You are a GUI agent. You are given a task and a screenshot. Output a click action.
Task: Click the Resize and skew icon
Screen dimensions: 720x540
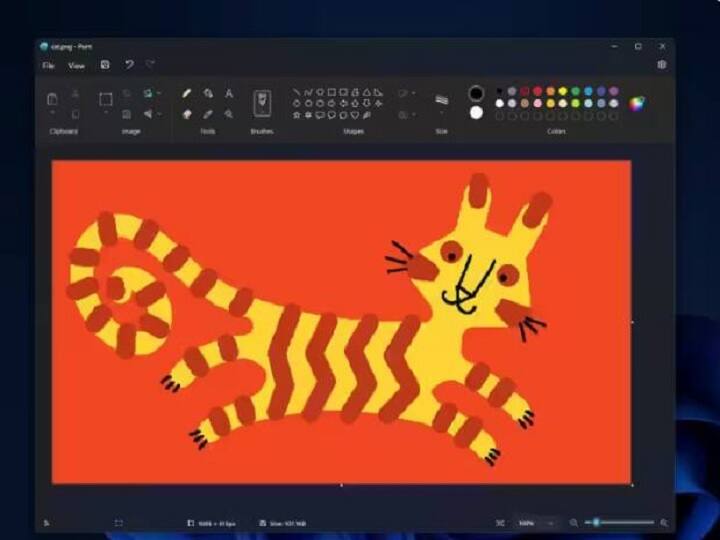(x=127, y=114)
